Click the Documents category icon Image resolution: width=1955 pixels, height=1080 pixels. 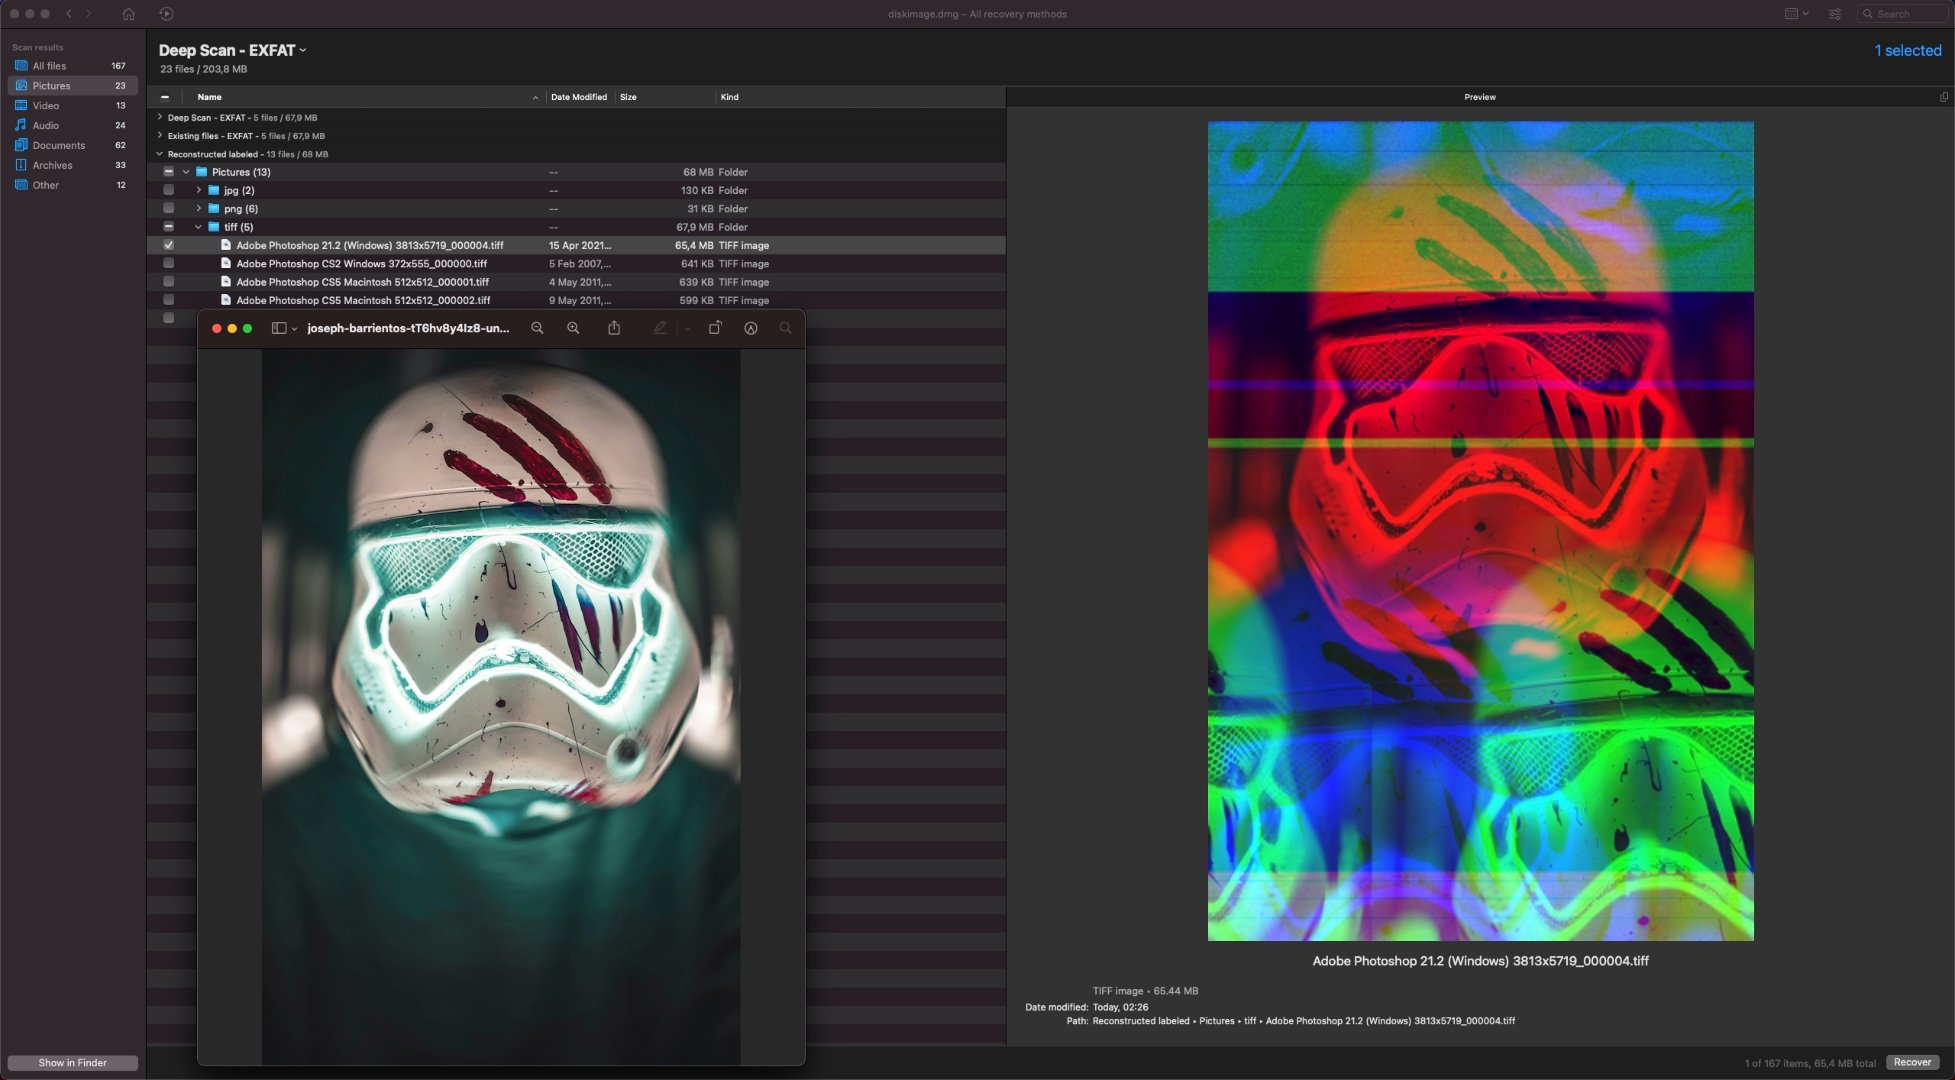tap(21, 145)
